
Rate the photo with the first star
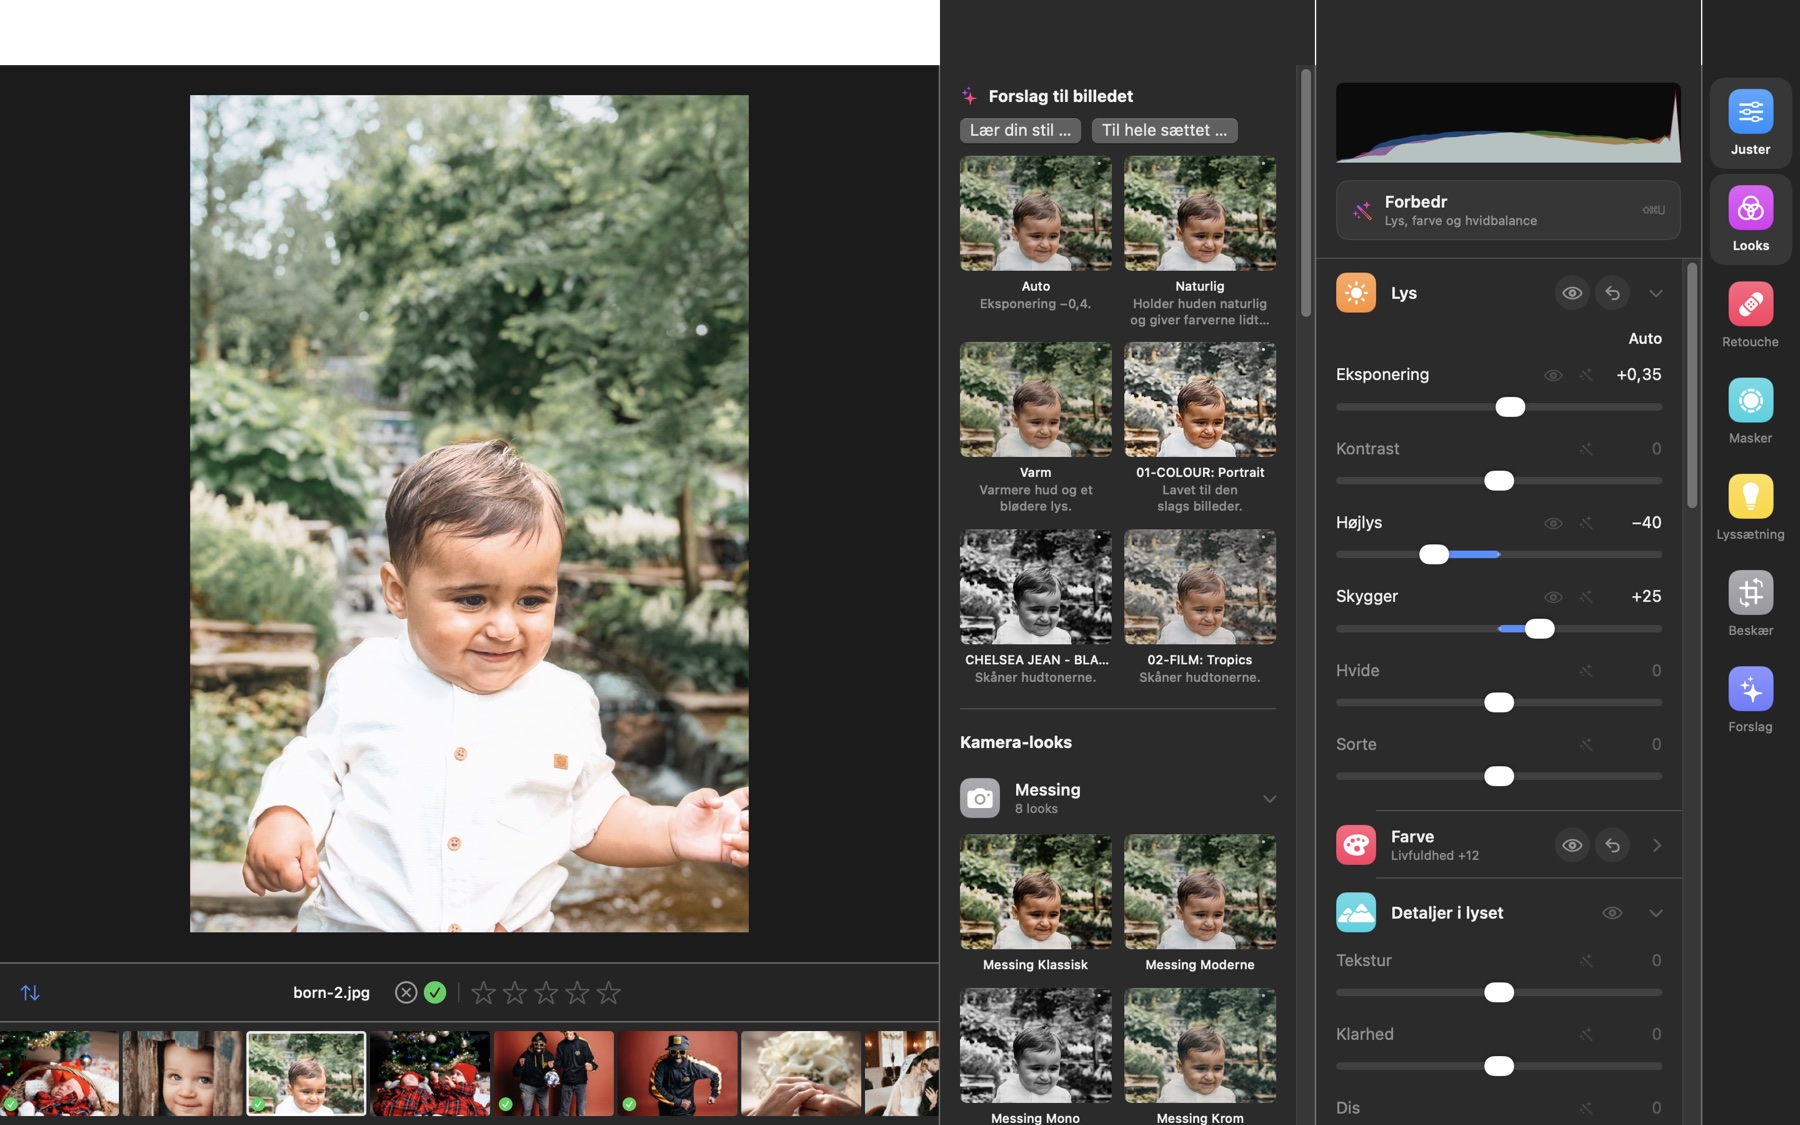pos(484,992)
